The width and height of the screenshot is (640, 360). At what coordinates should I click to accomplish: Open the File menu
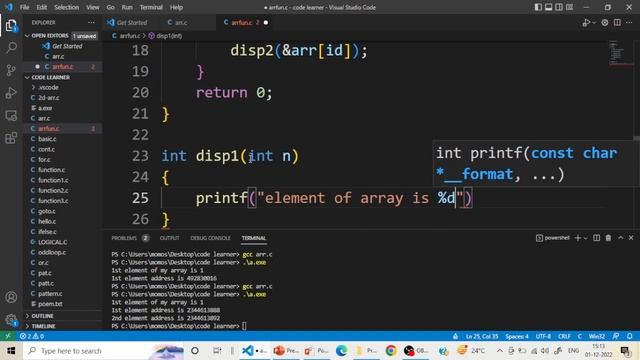pos(24,7)
